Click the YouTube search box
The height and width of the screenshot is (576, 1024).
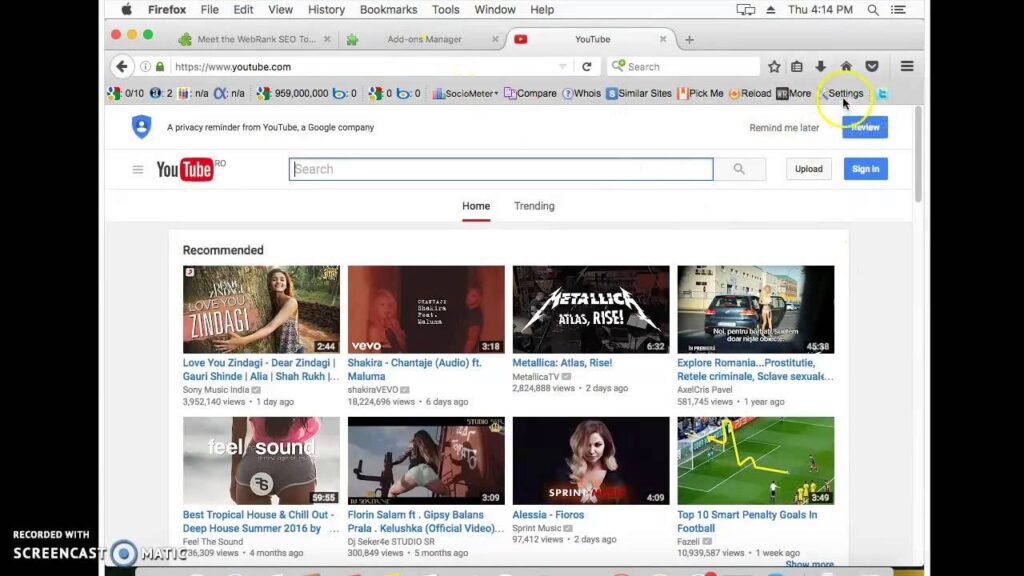[x=501, y=169]
